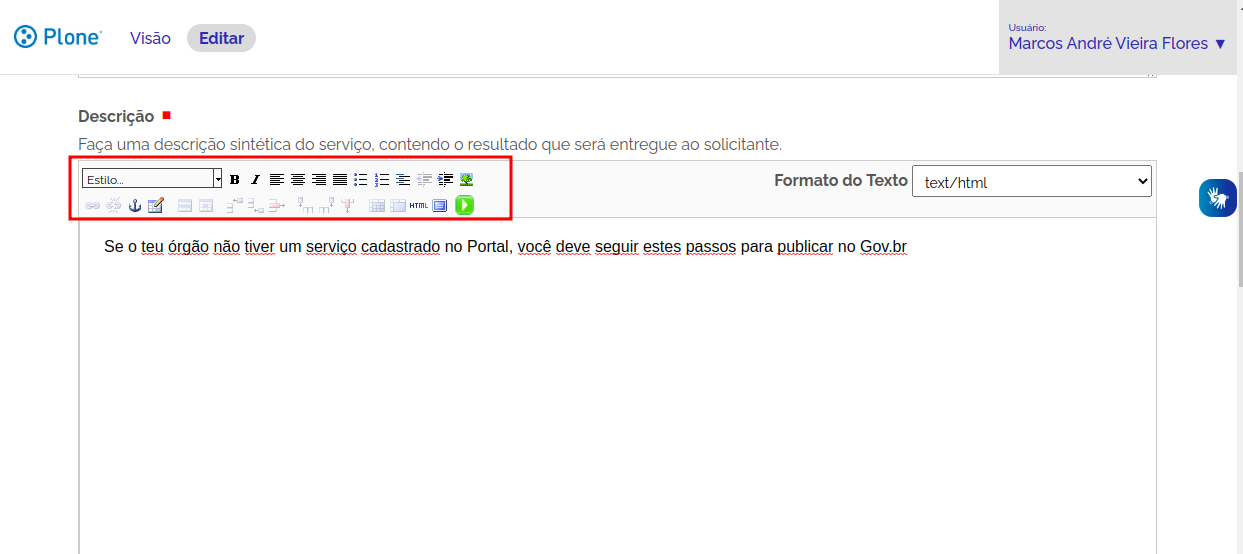
Task: Open table row properties icon
Action: [x=185, y=205]
